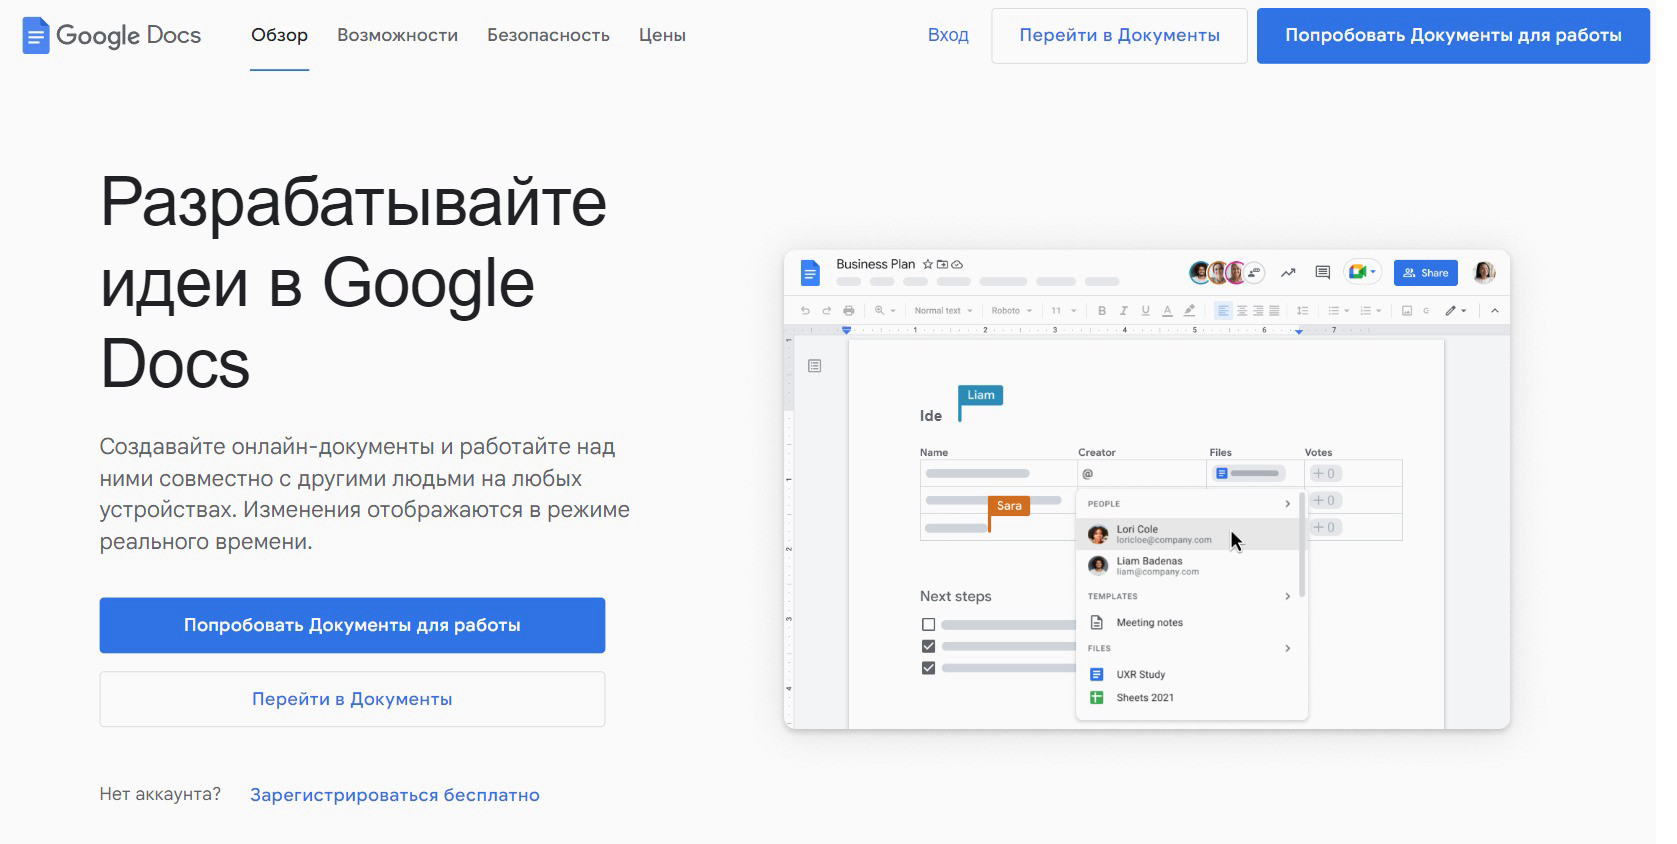The image size is (1677, 844).
Task: Click Перейти в Документы in the top navigation
Action: [1119, 36]
